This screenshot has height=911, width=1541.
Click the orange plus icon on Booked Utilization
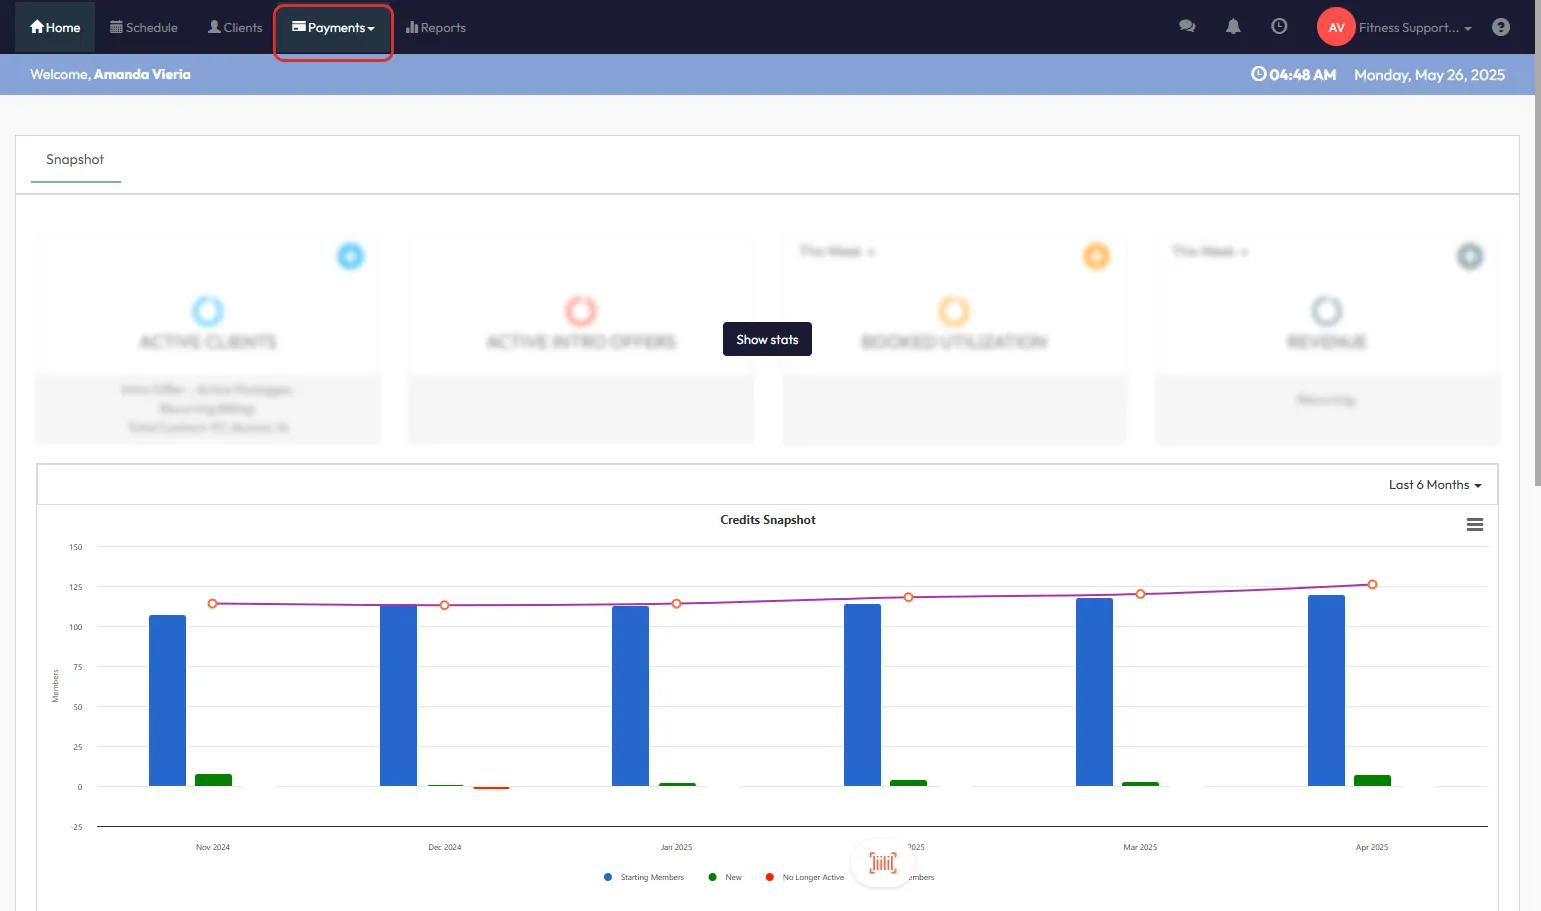[x=1096, y=256]
